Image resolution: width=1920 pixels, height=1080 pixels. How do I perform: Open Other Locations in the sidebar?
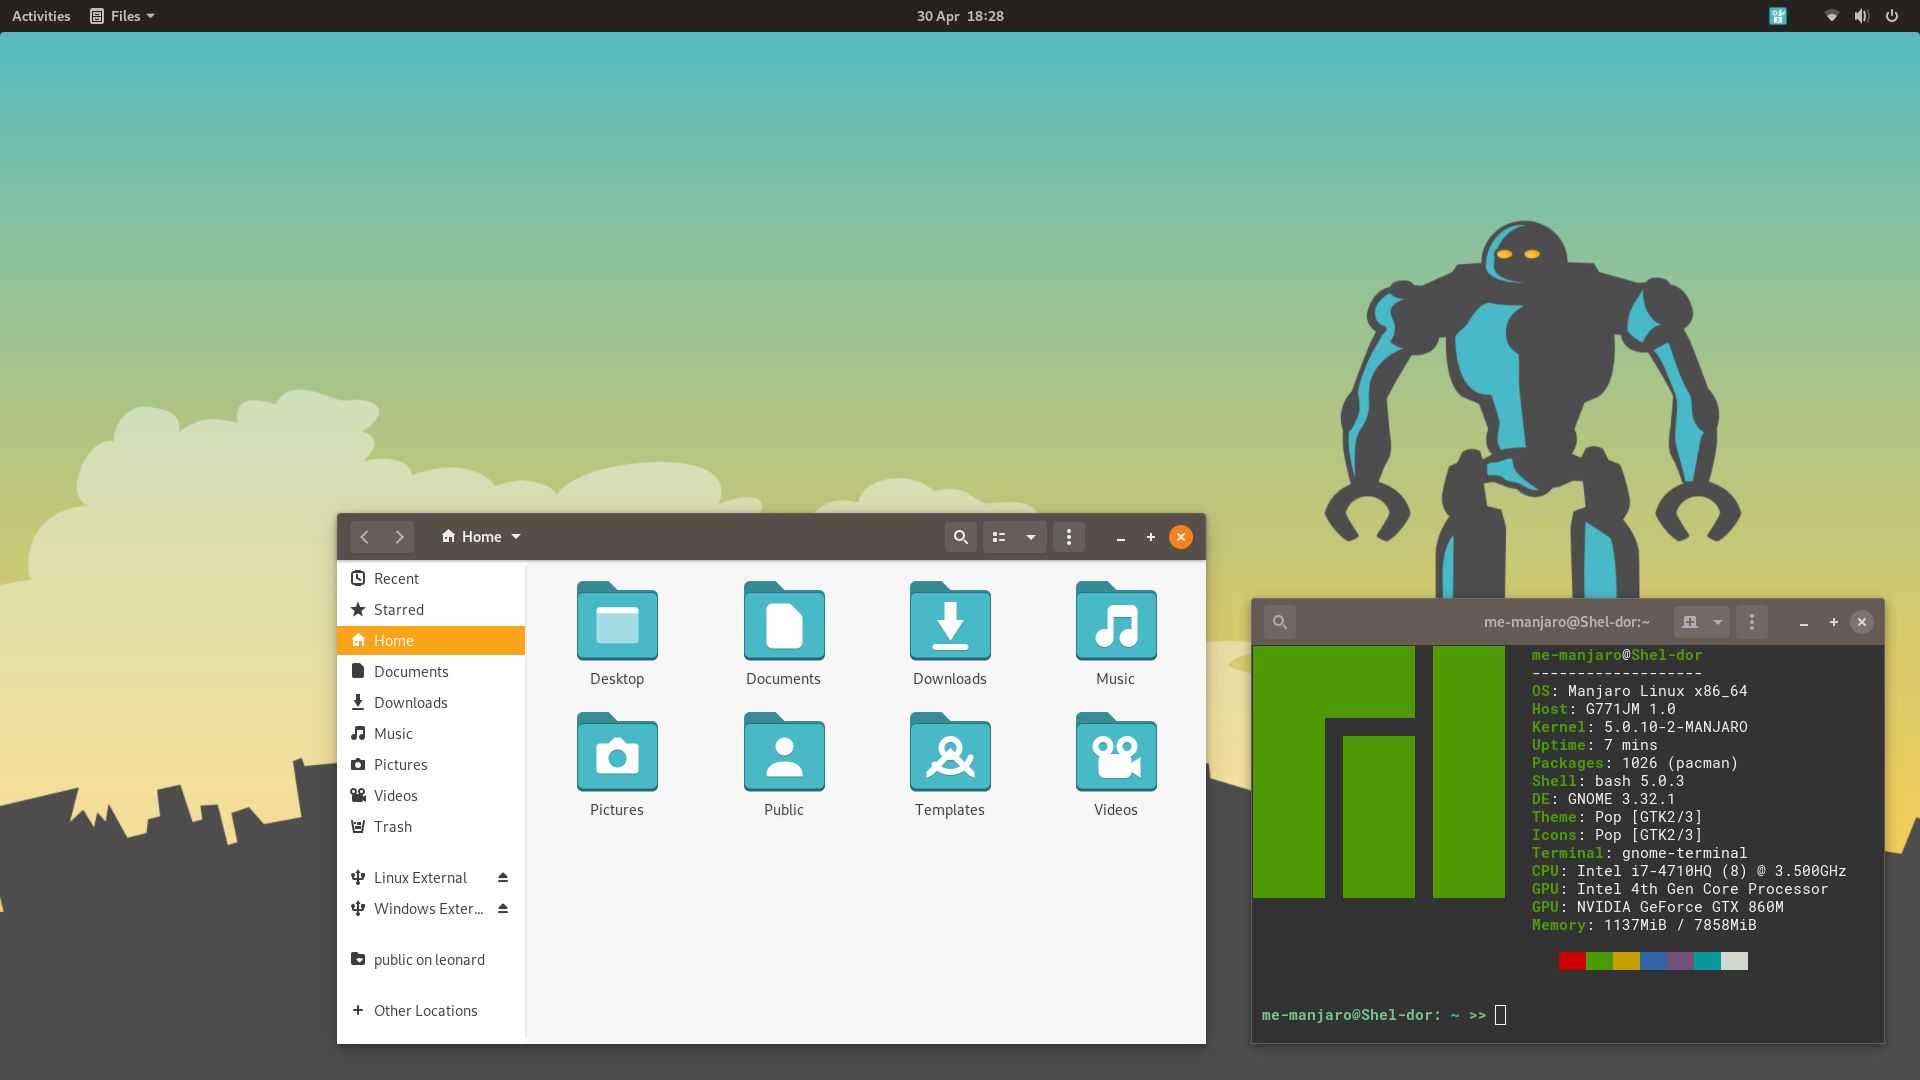(x=425, y=1010)
